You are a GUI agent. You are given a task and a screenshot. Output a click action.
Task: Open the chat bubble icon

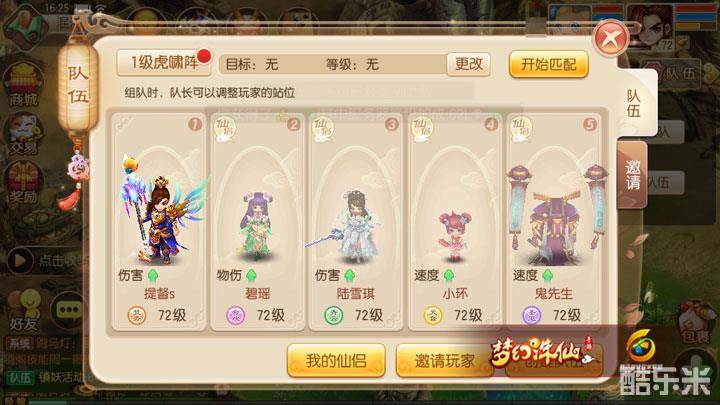[x=69, y=311]
